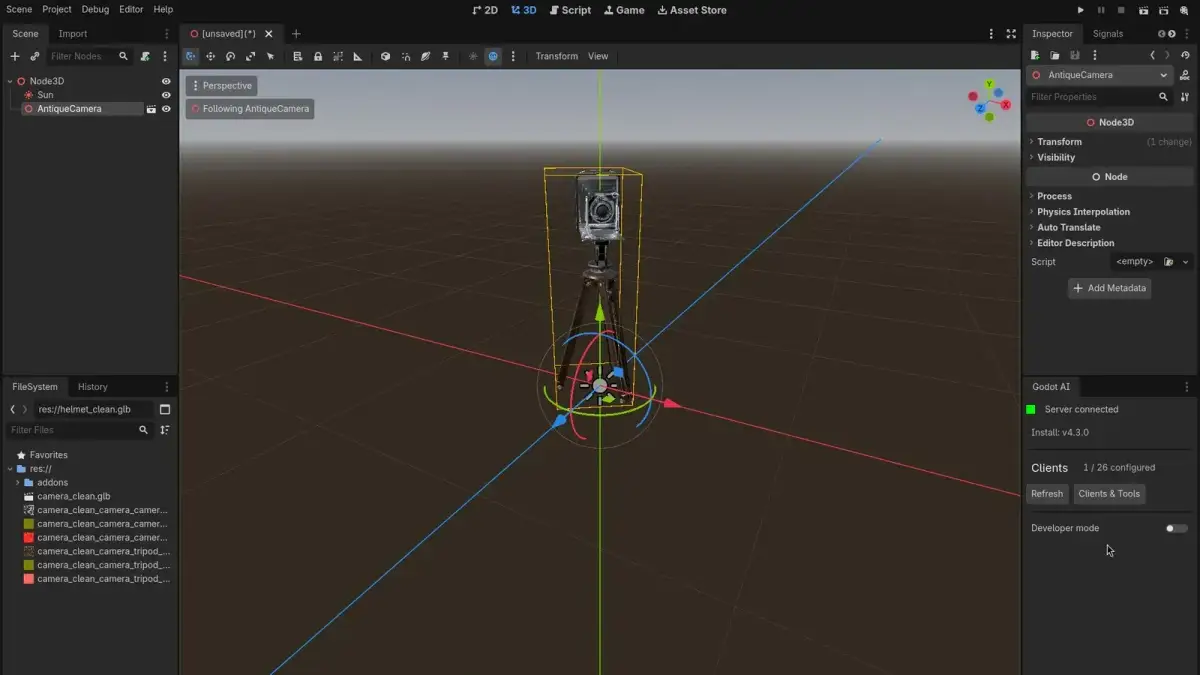Viewport: 1200px width, 675px height.
Task: Click the Refresh clients button
Action: pyautogui.click(x=1047, y=494)
